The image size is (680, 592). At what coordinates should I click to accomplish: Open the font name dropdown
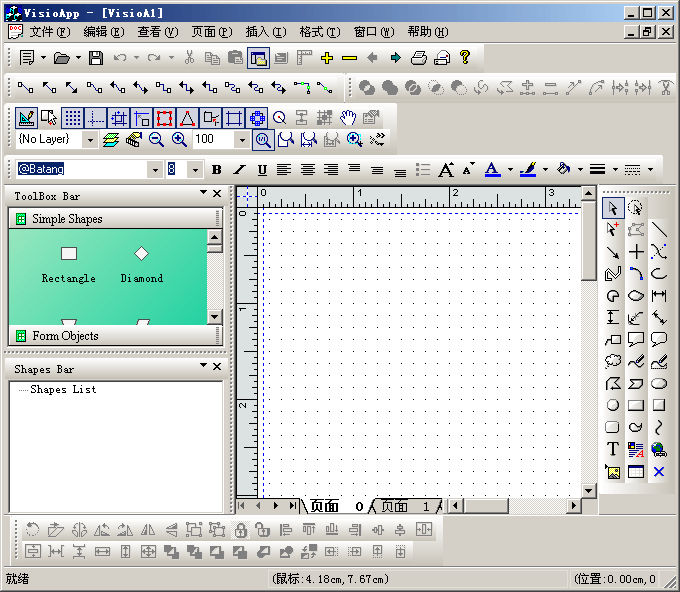(x=155, y=170)
